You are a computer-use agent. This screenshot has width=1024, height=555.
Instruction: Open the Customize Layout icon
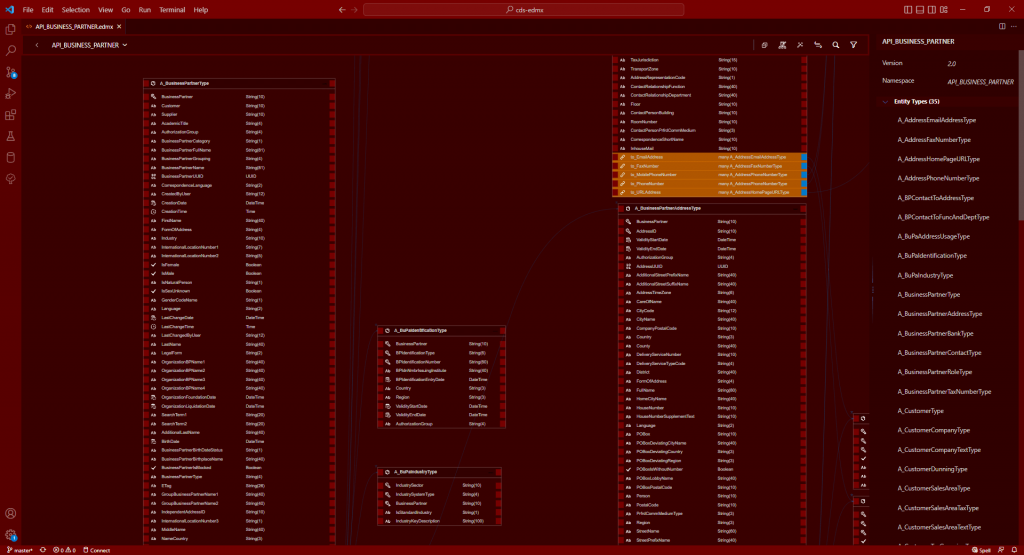click(x=944, y=10)
